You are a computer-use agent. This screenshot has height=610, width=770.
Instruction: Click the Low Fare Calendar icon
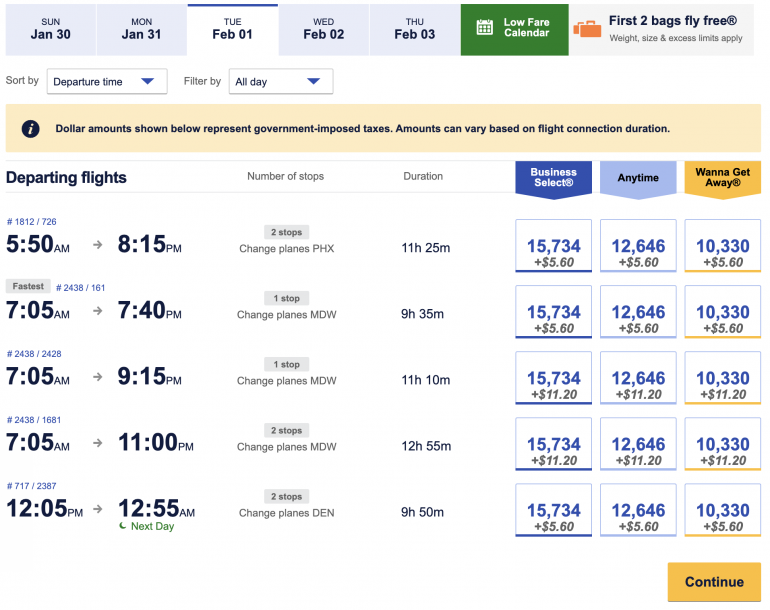click(485, 28)
